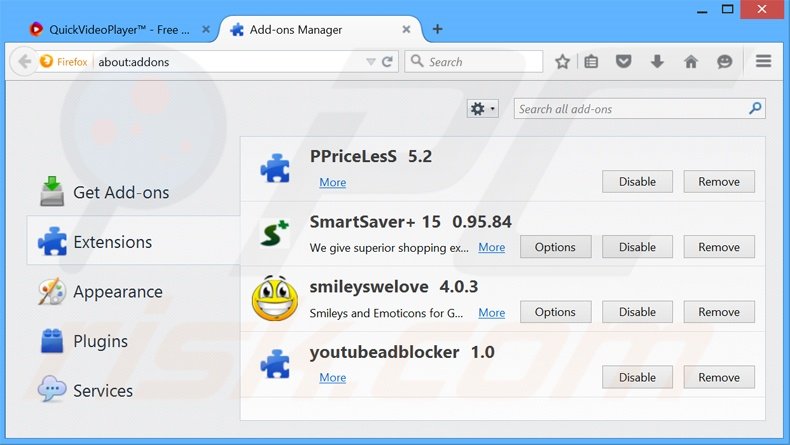Minimize the Firefox window
790x445 pixels.
702,10
